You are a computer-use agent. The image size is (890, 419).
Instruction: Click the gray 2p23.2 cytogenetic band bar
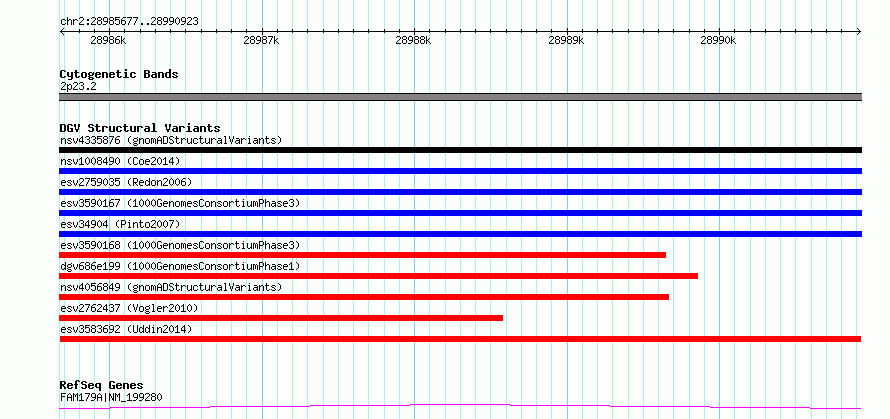click(460, 97)
